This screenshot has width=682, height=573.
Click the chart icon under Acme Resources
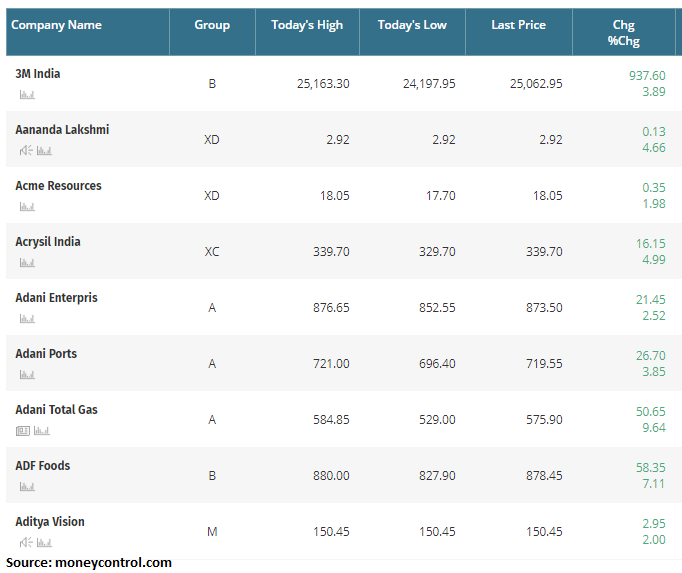(x=26, y=207)
